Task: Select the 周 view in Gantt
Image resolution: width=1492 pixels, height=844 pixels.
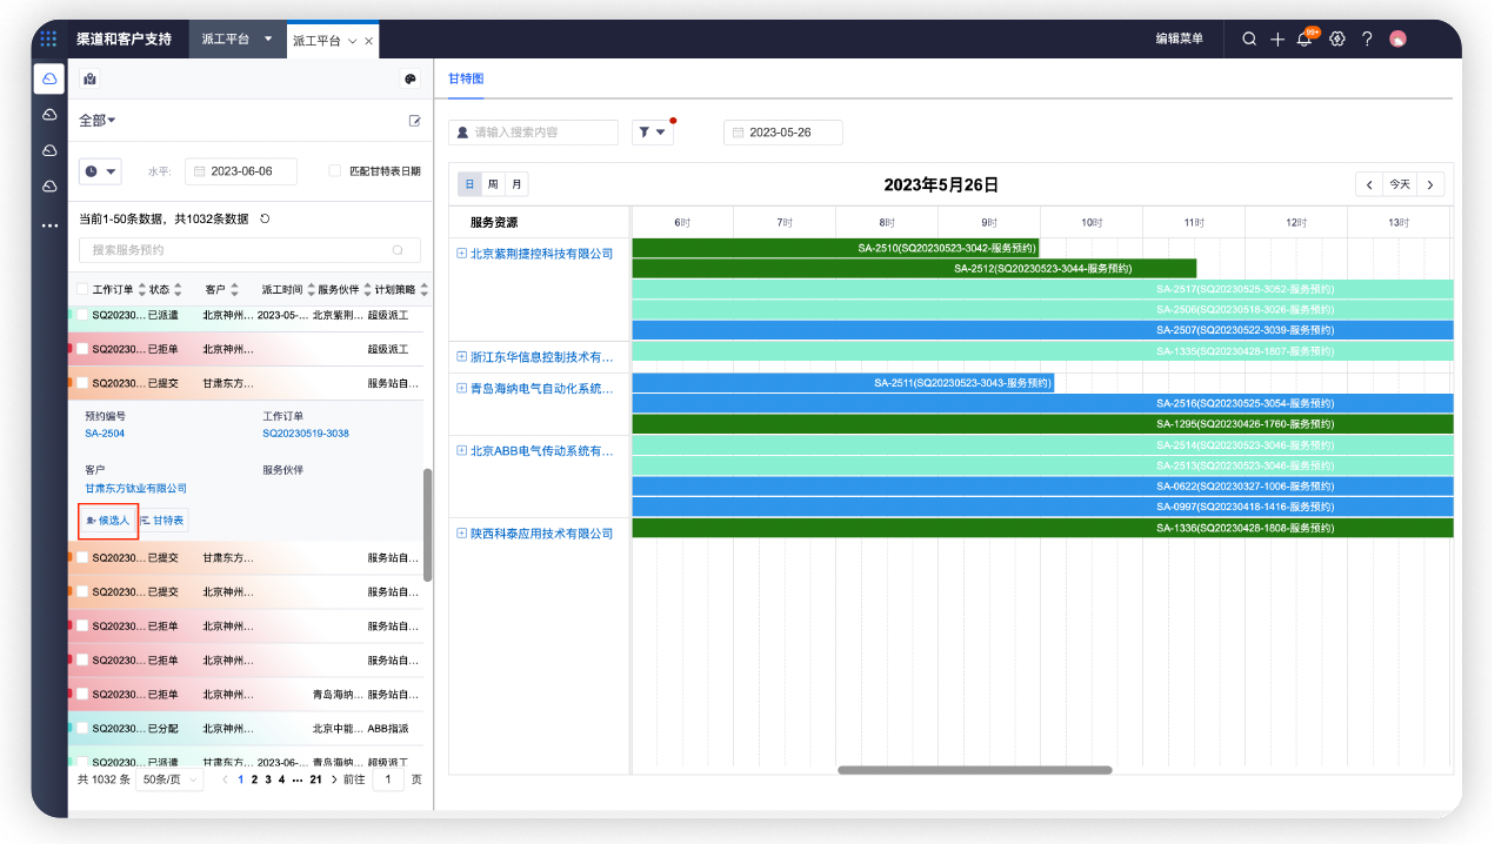Action: tap(493, 185)
